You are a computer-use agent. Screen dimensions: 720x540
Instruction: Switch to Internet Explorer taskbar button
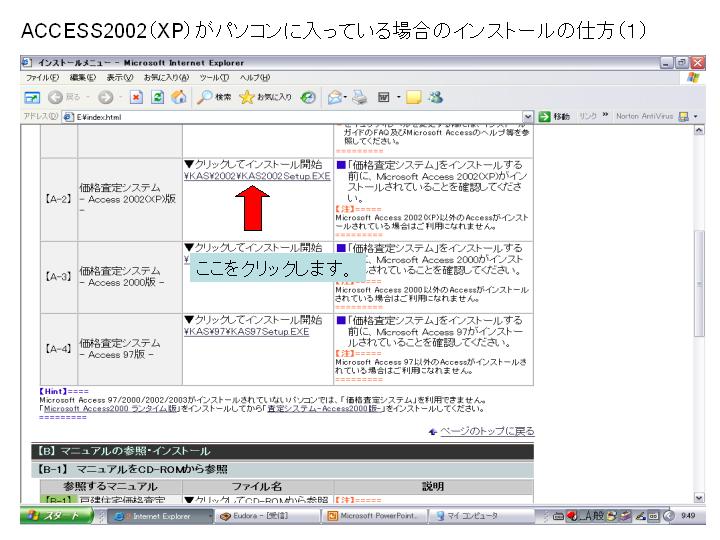[160, 516]
